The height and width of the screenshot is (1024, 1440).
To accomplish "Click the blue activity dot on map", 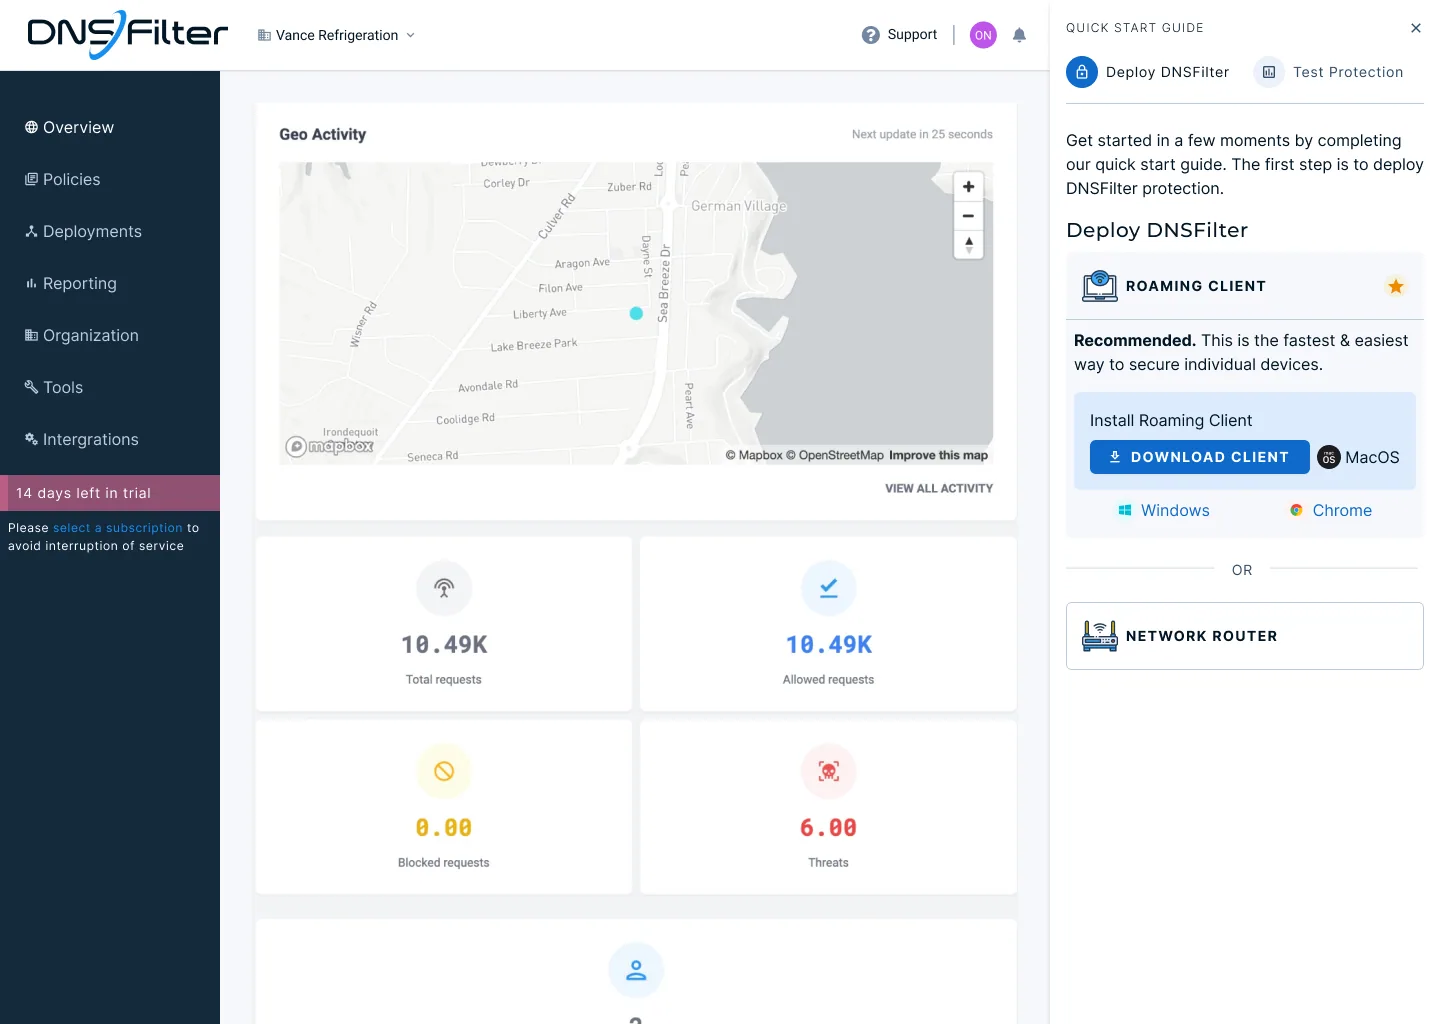I will (636, 313).
